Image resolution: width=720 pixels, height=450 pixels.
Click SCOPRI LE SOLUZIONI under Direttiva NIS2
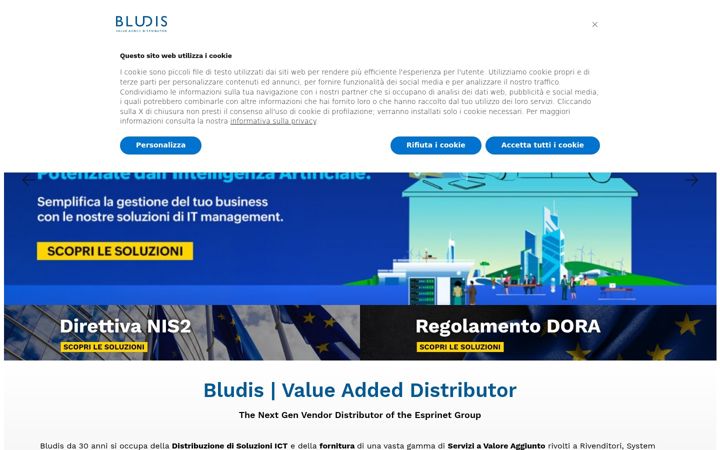pyautogui.click(x=104, y=347)
